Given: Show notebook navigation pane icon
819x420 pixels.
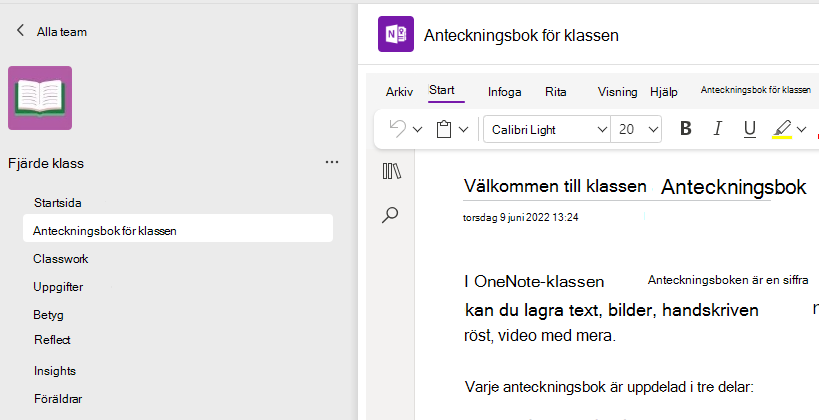Looking at the screenshot, I should tap(392, 171).
